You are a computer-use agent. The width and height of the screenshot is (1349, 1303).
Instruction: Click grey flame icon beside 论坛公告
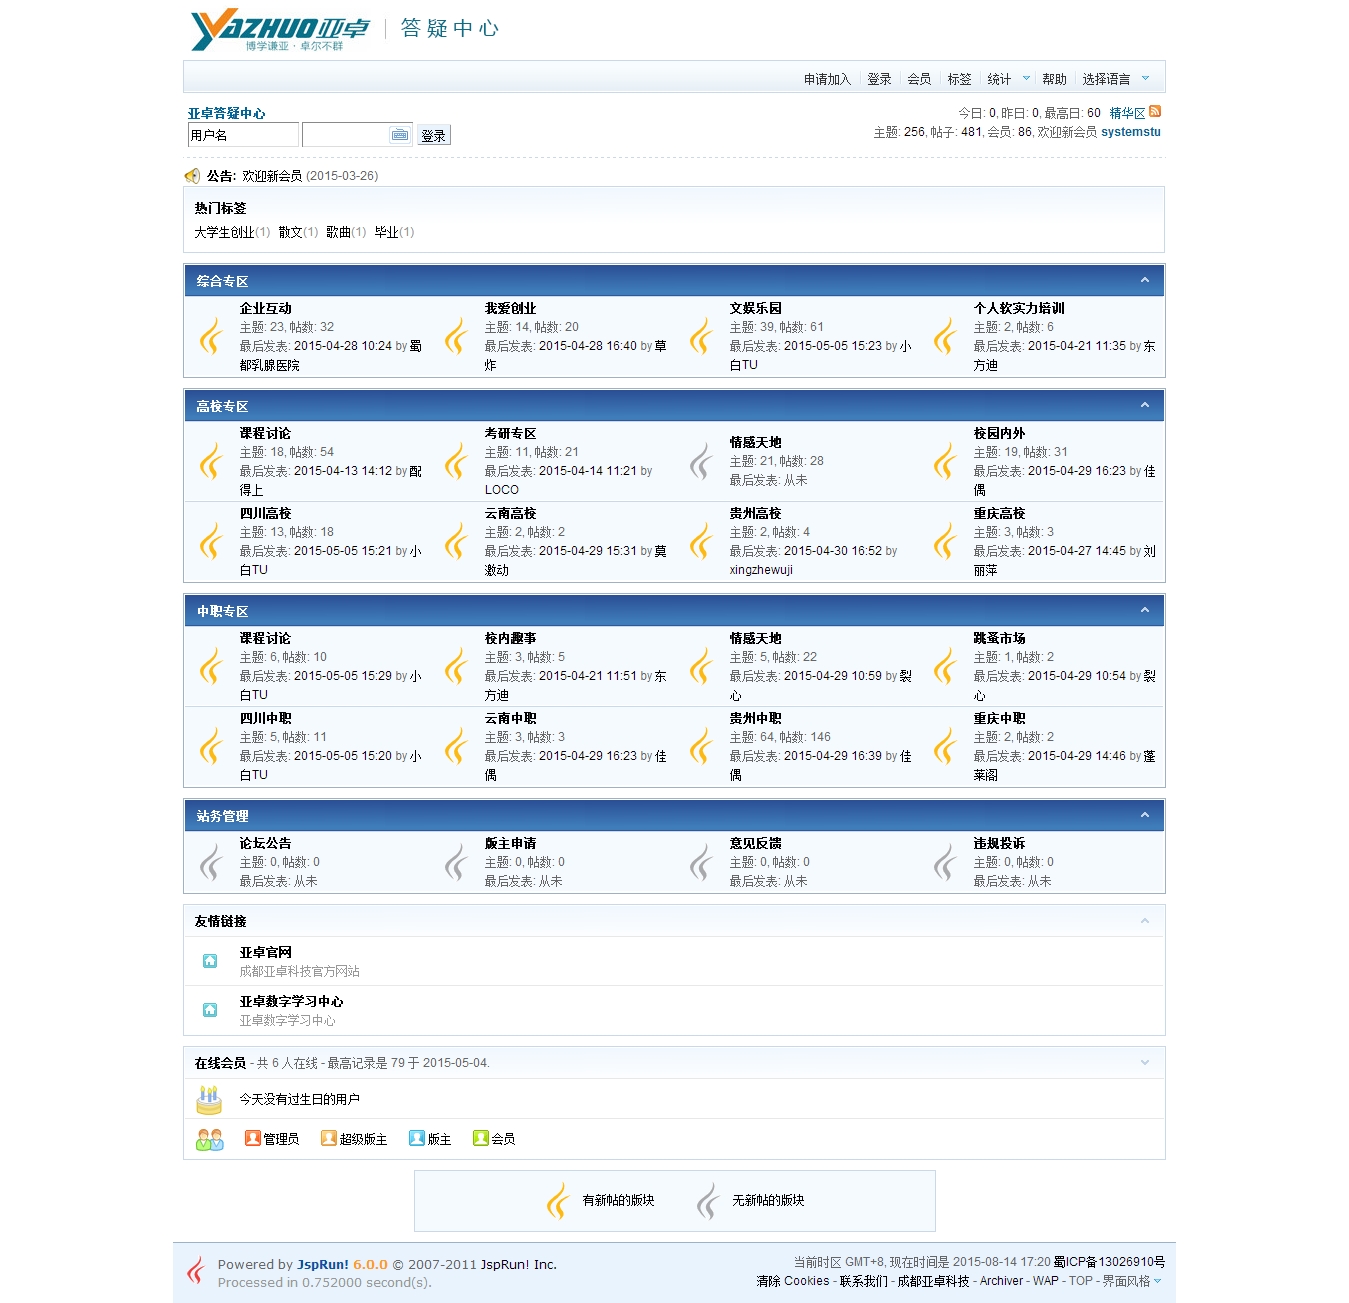[210, 863]
